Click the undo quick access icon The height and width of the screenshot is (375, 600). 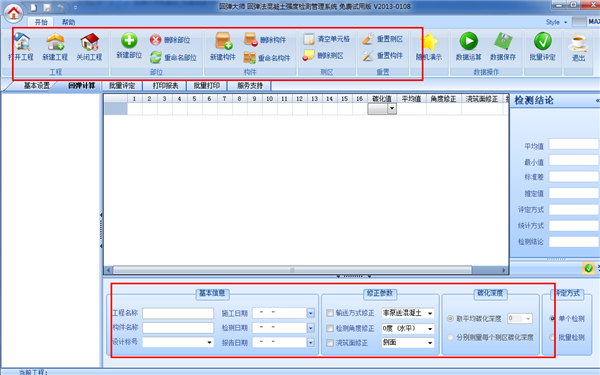tap(60, 8)
